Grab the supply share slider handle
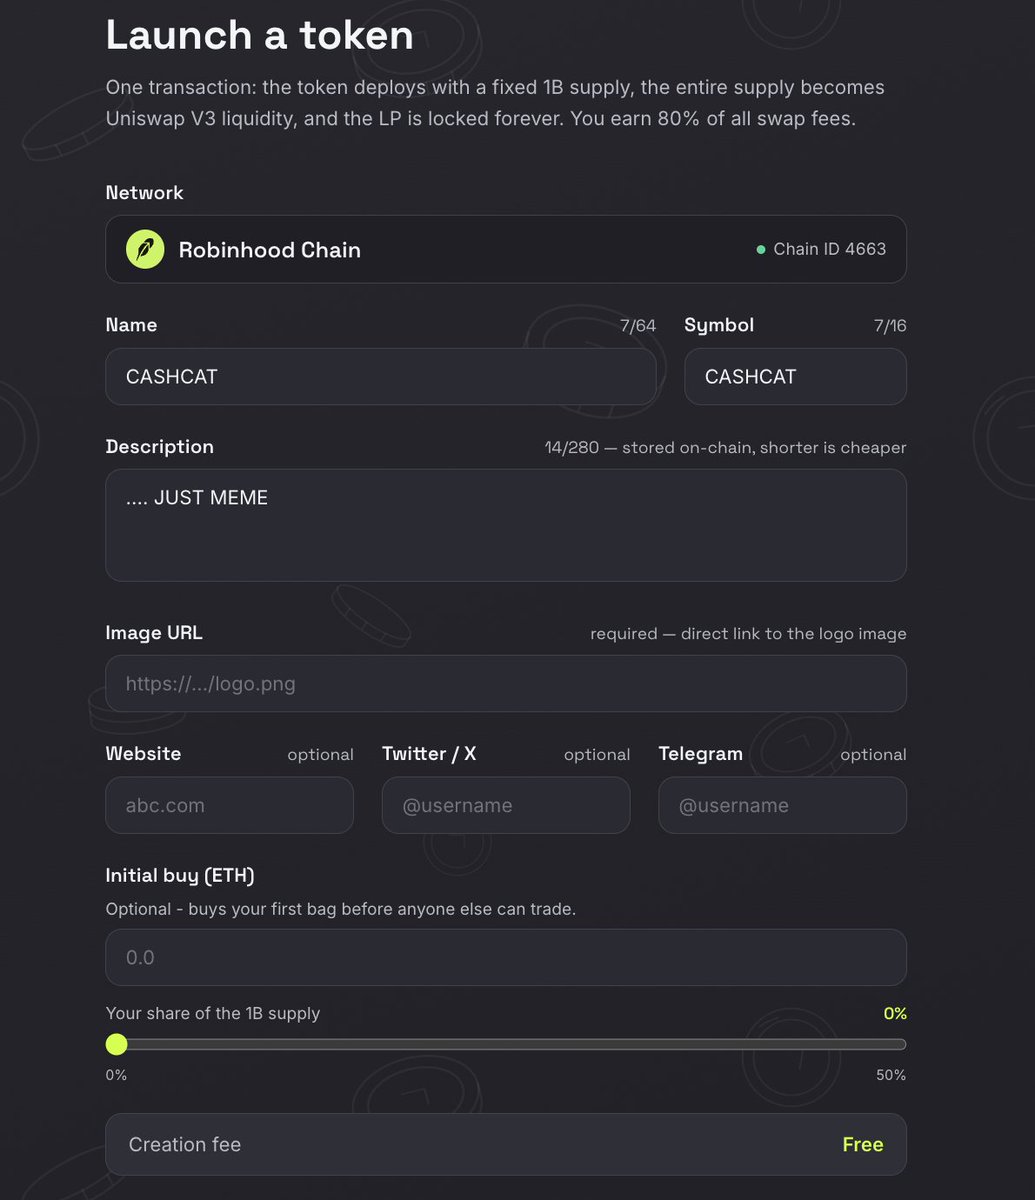Viewport: 1035px width, 1200px height. pos(117,1044)
